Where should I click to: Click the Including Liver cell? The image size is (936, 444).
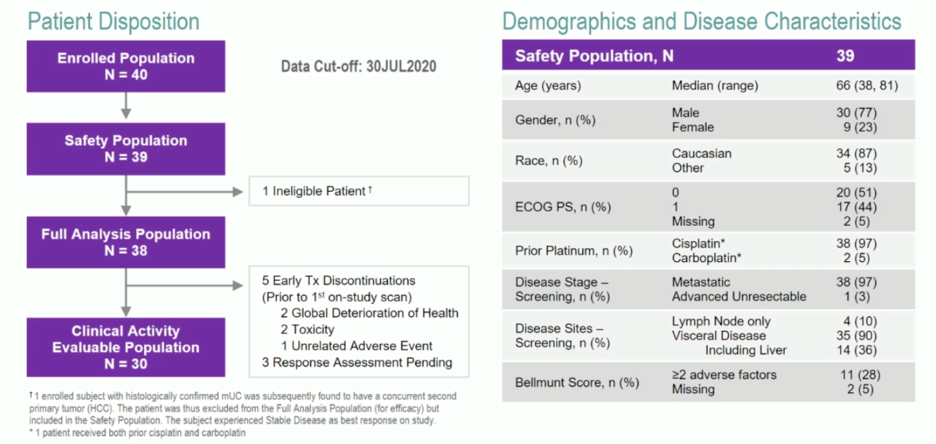[x=746, y=350]
